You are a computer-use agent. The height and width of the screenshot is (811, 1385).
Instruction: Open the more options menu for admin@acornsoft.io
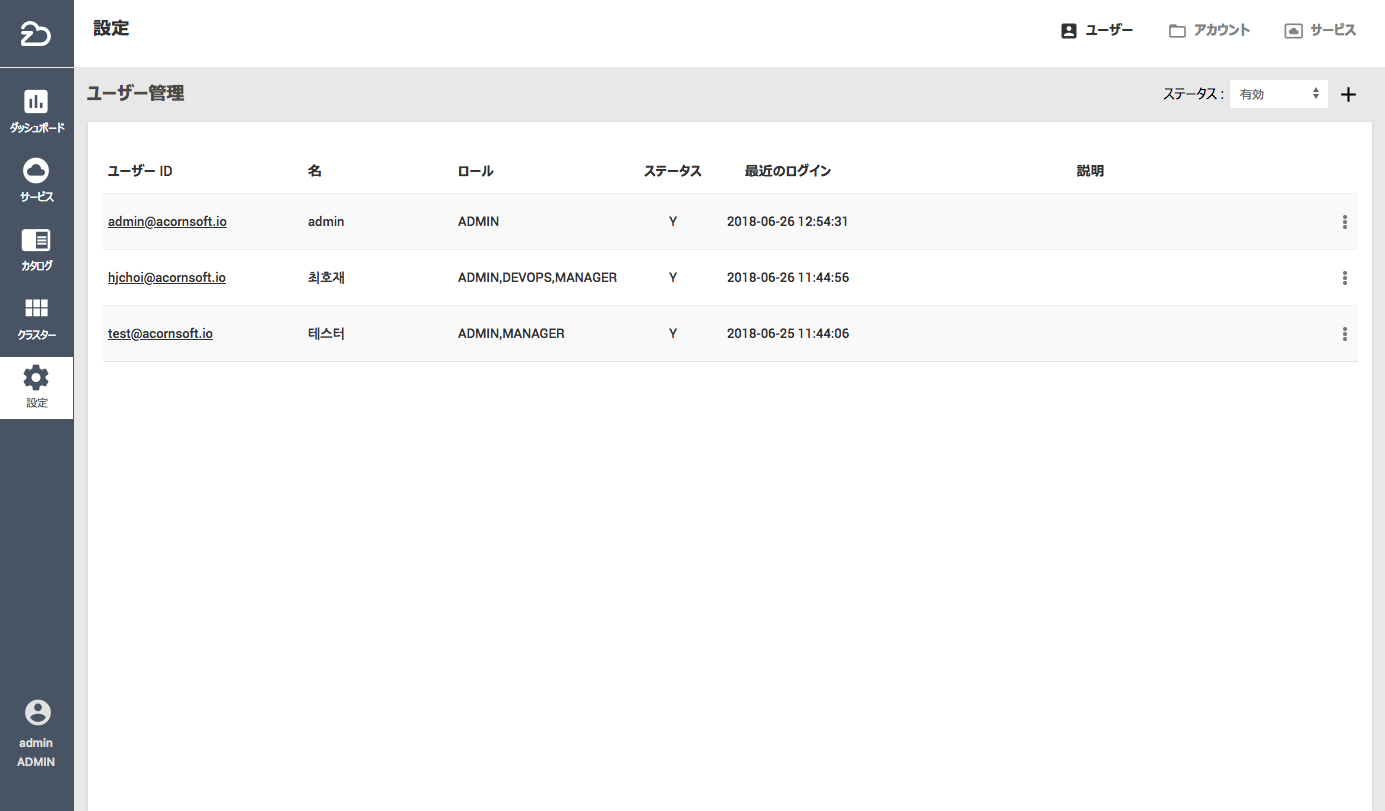[1345, 222]
